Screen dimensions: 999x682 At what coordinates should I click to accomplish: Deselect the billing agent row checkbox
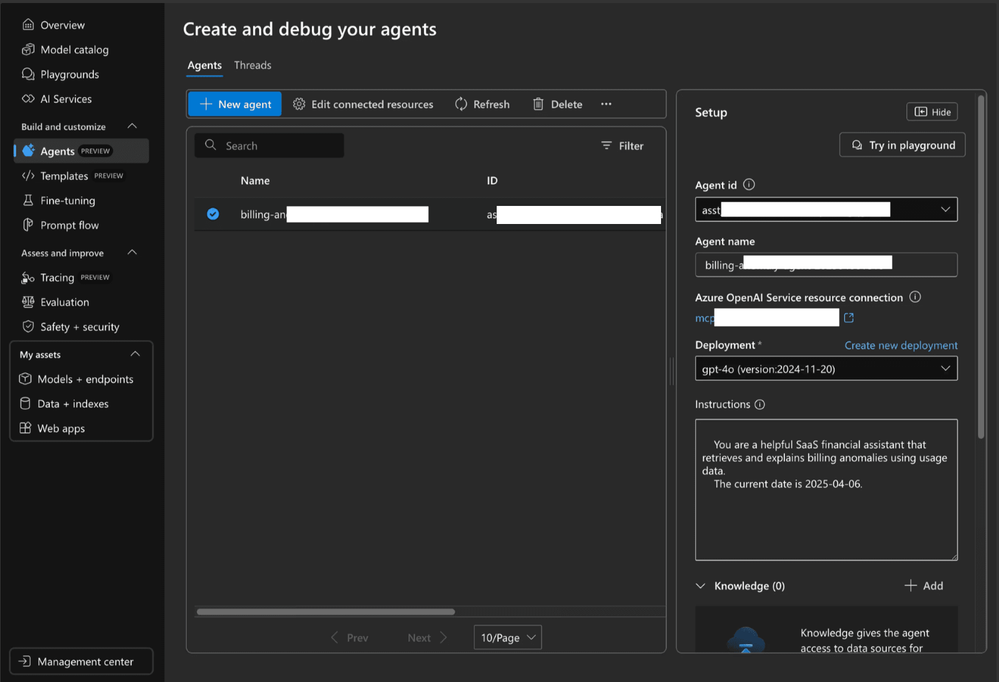click(x=213, y=214)
